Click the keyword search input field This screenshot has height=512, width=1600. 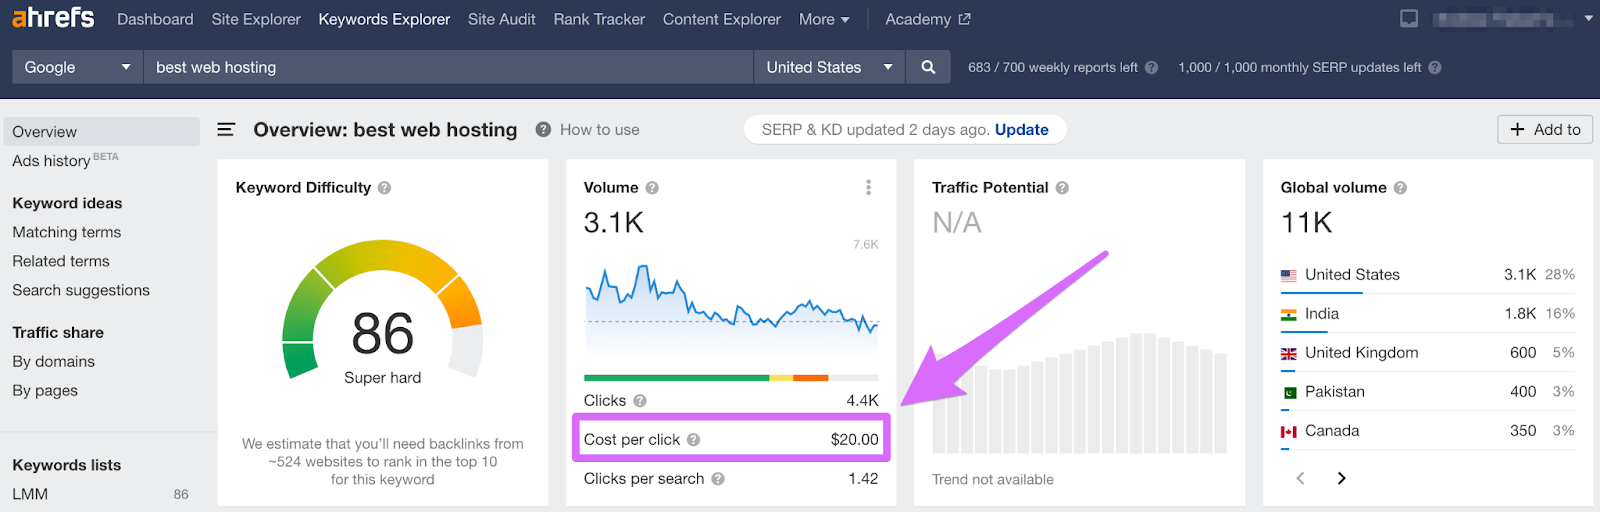coord(448,67)
